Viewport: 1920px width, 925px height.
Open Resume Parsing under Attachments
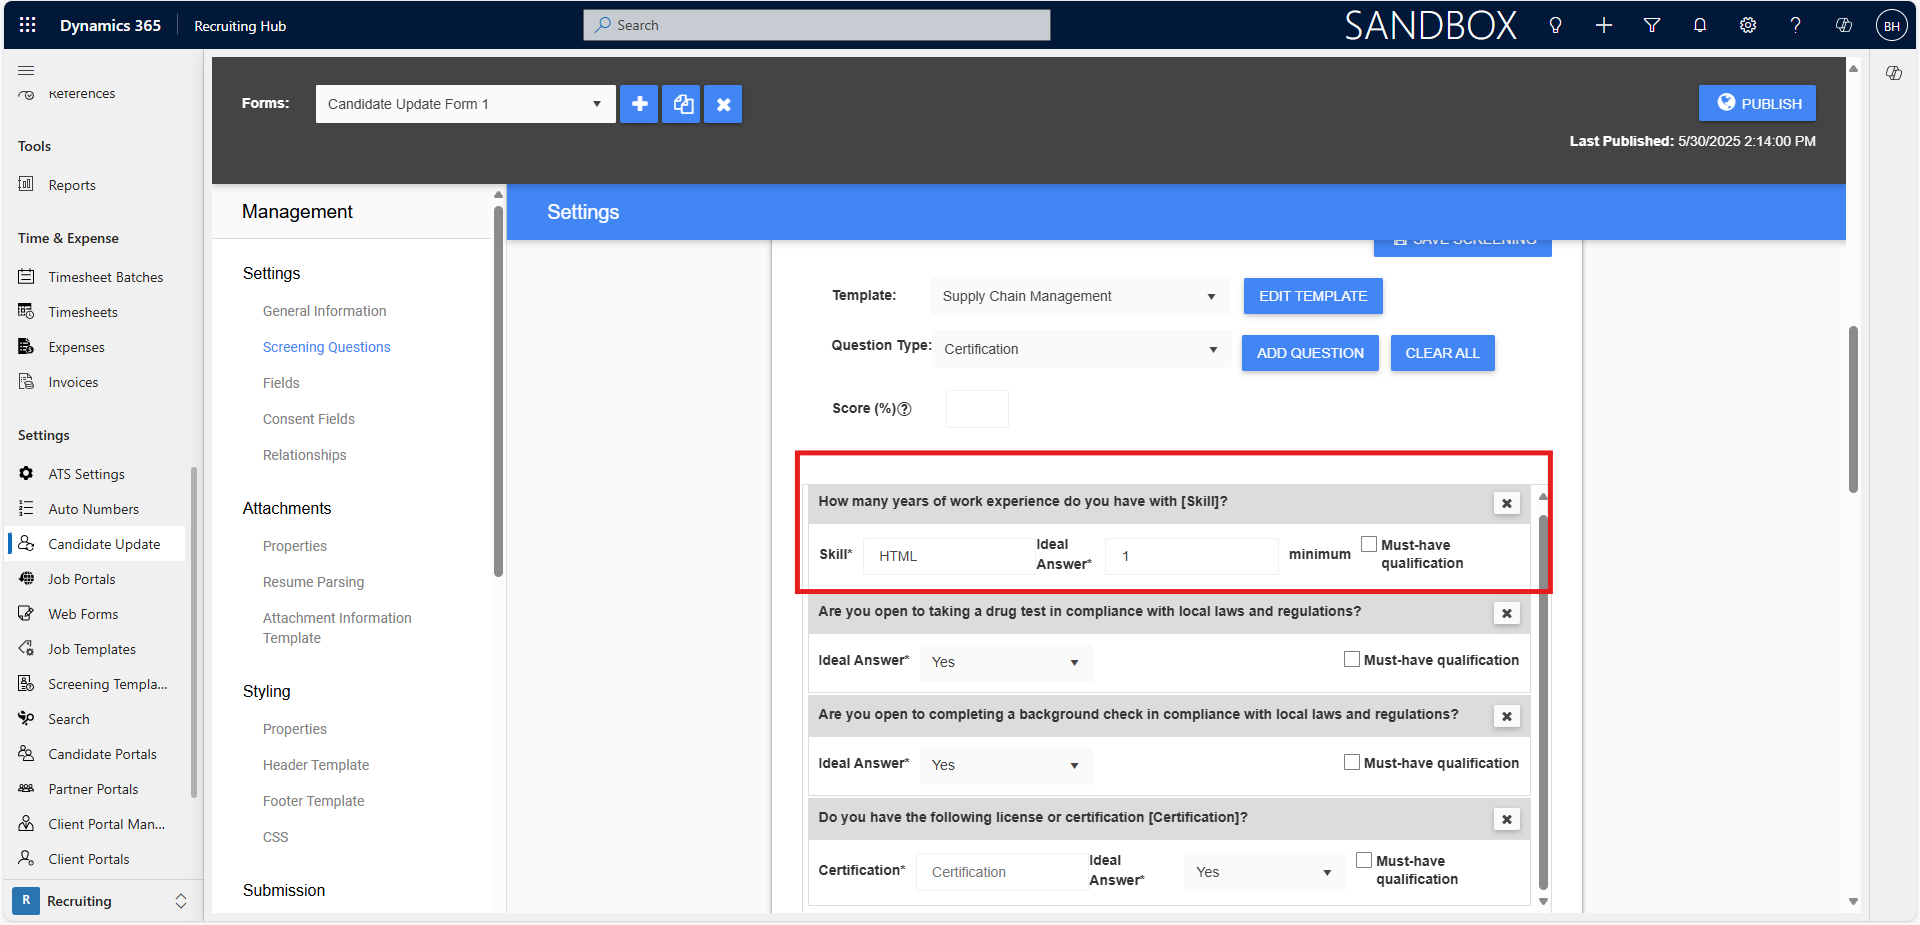click(x=313, y=582)
